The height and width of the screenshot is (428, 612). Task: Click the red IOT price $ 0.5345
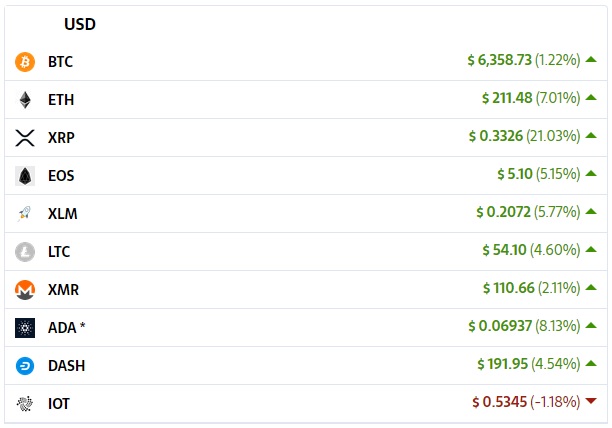point(500,402)
